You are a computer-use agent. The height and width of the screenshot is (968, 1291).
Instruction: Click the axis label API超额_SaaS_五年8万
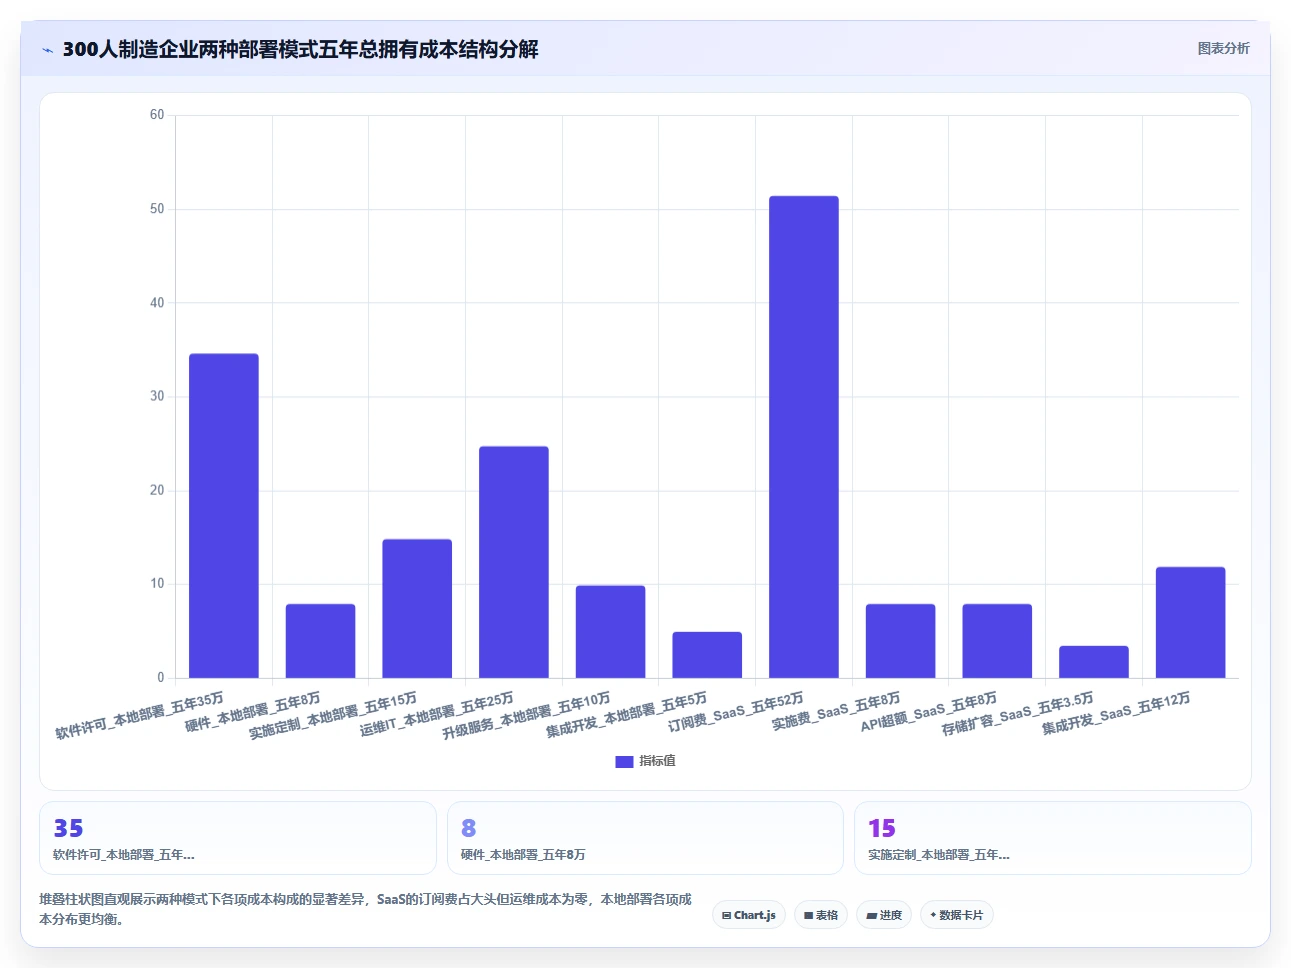coord(929,712)
